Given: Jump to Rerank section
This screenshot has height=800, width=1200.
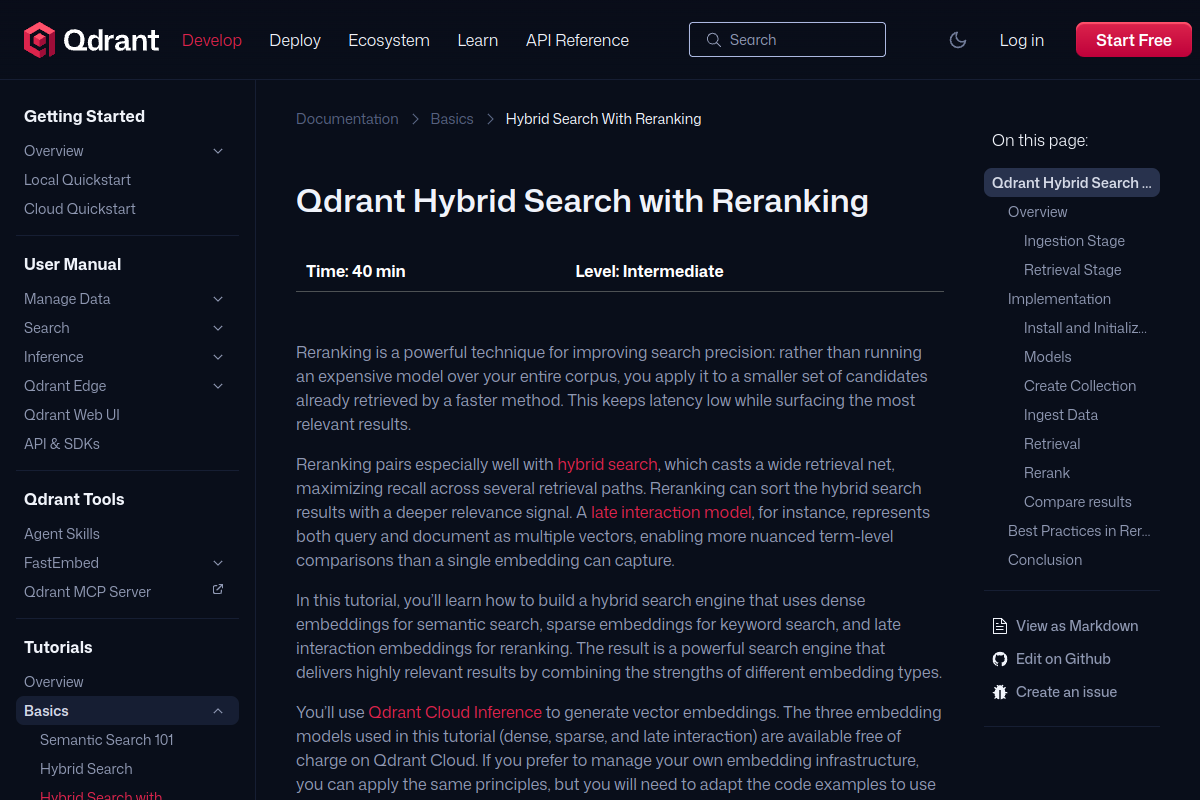Looking at the screenshot, I should [1047, 473].
